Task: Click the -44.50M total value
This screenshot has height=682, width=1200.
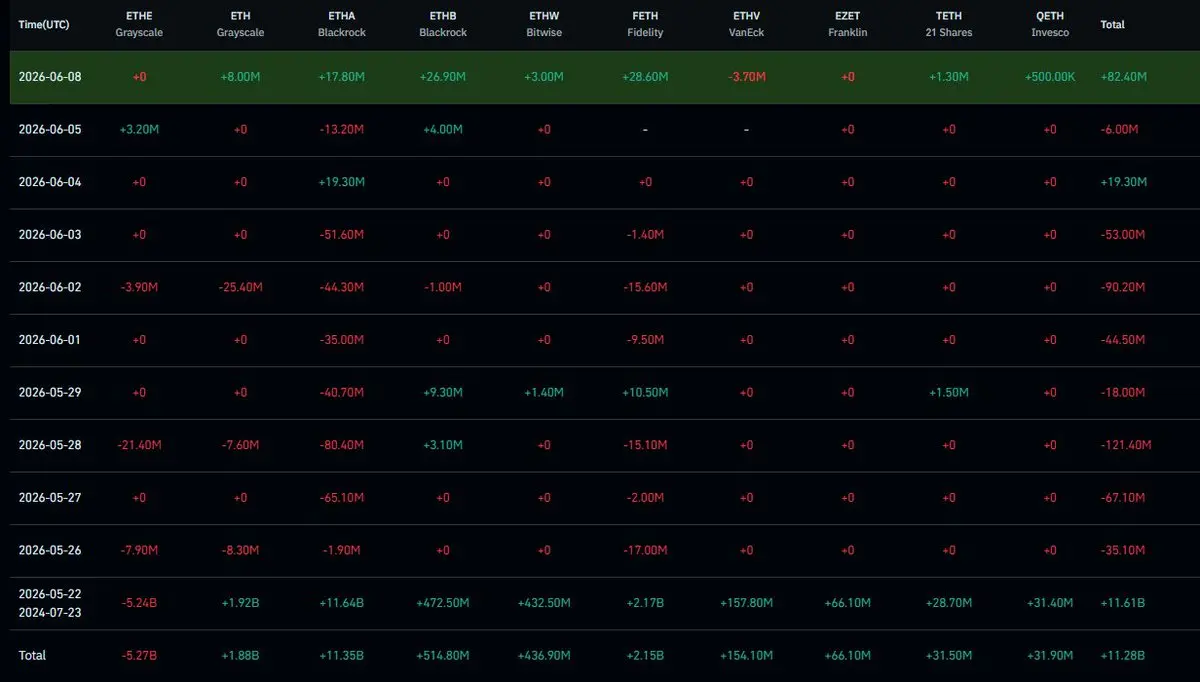Action: [1122, 340]
